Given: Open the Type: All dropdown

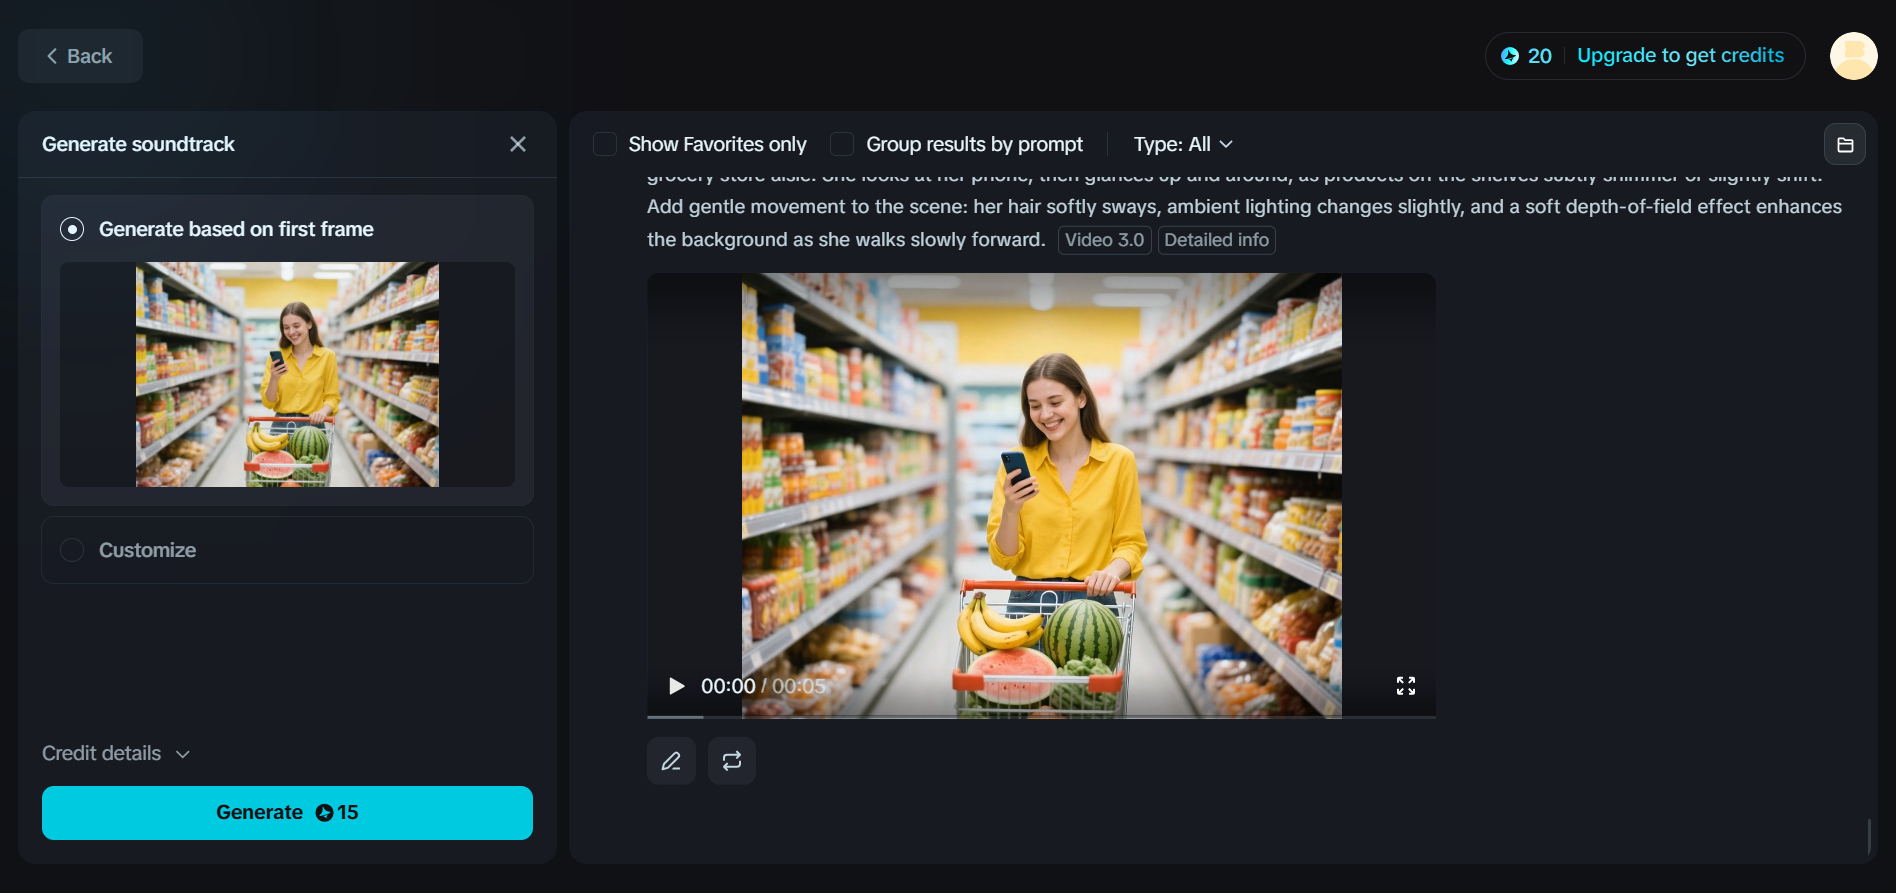Looking at the screenshot, I should (1183, 144).
